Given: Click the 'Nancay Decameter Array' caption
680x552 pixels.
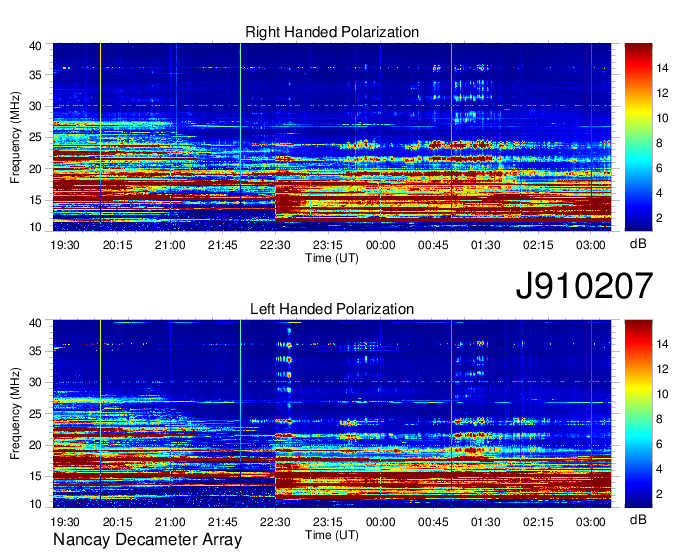Looking at the screenshot, I should click(x=147, y=540).
